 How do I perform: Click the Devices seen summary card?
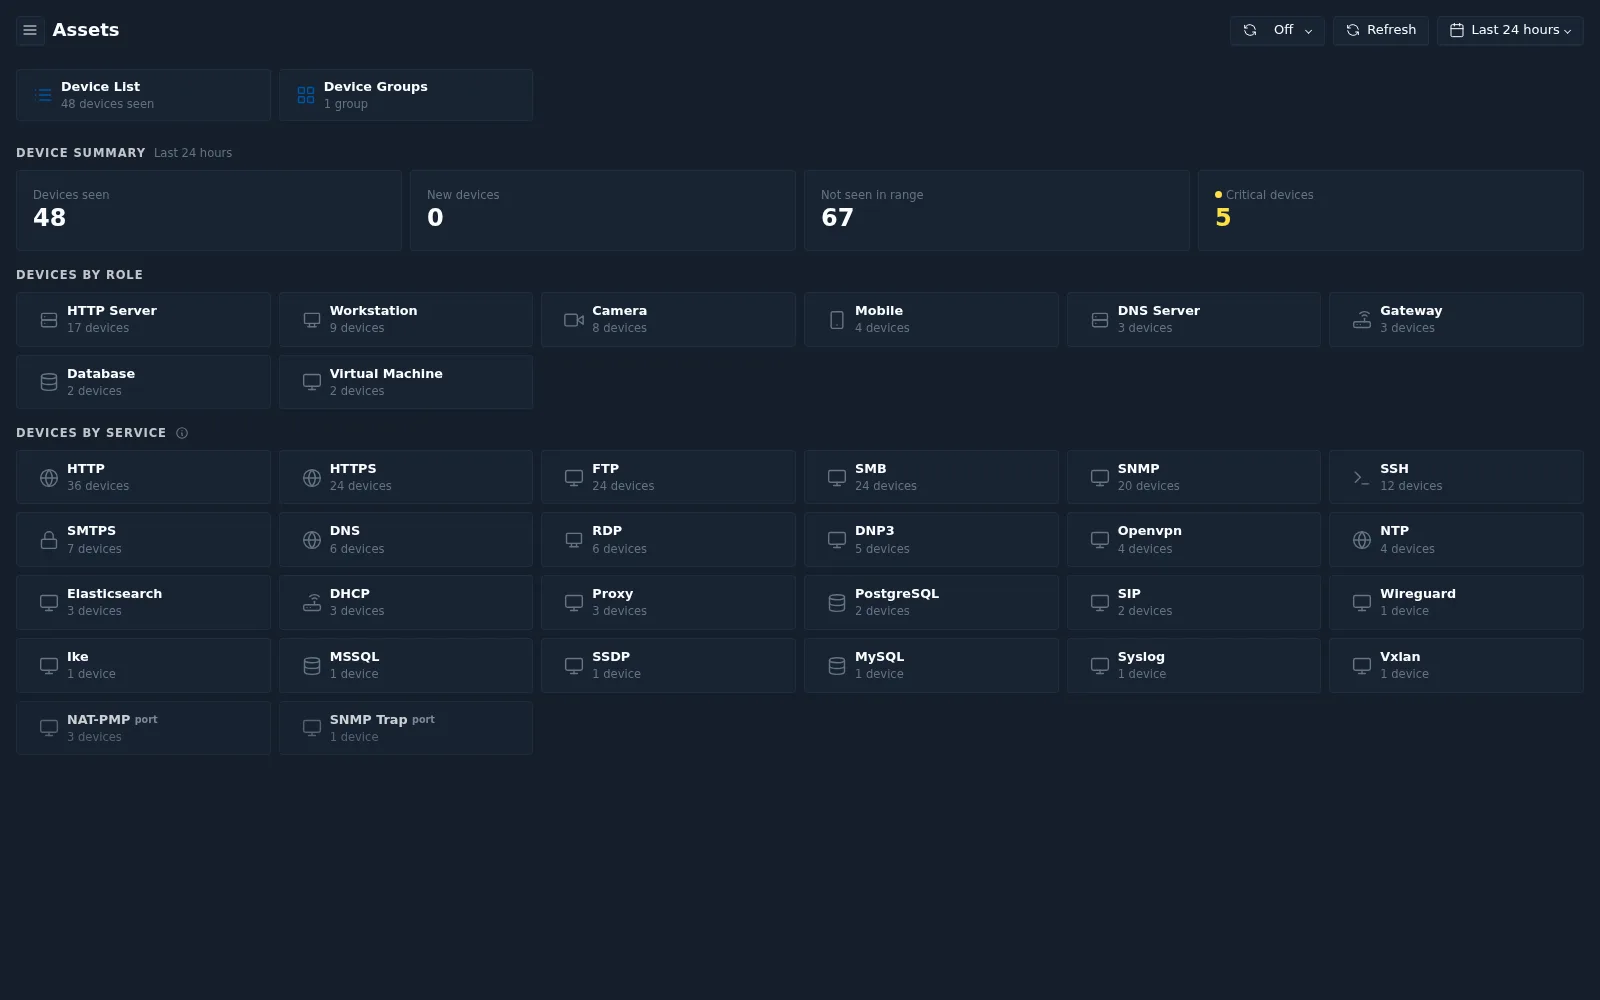pyautogui.click(x=209, y=210)
